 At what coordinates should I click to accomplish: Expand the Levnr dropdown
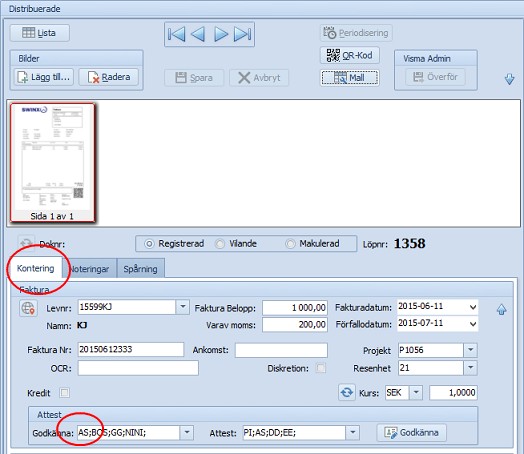click(x=182, y=307)
